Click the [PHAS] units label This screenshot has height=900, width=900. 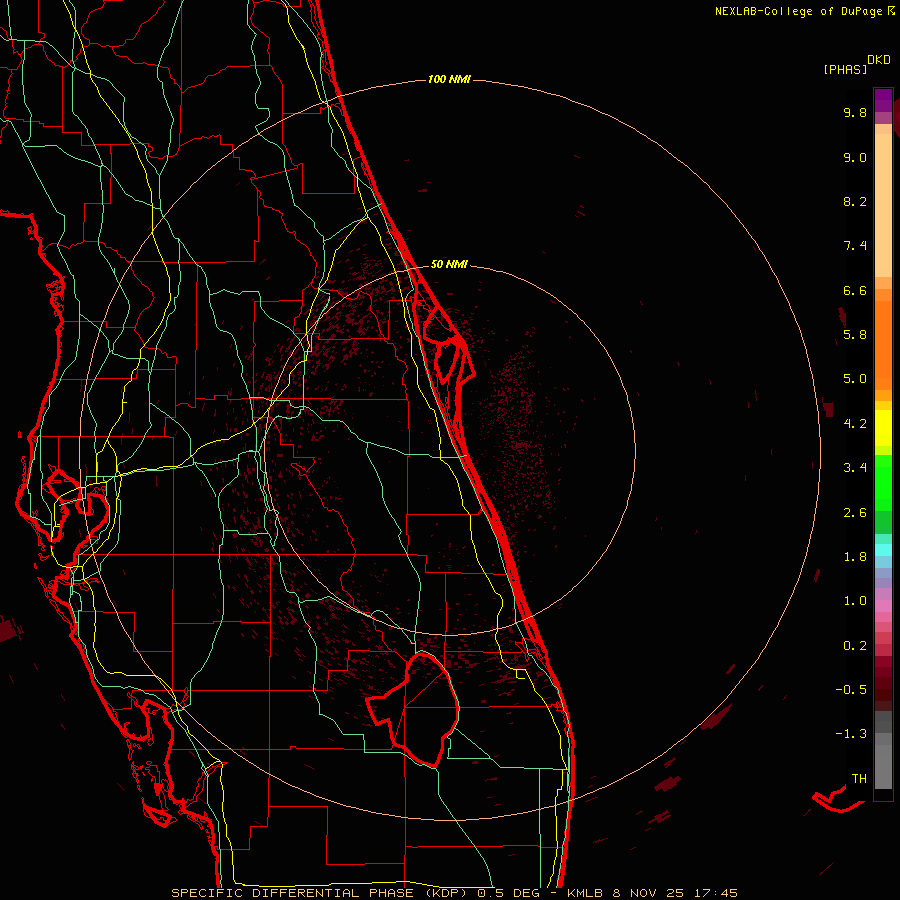pyautogui.click(x=845, y=70)
